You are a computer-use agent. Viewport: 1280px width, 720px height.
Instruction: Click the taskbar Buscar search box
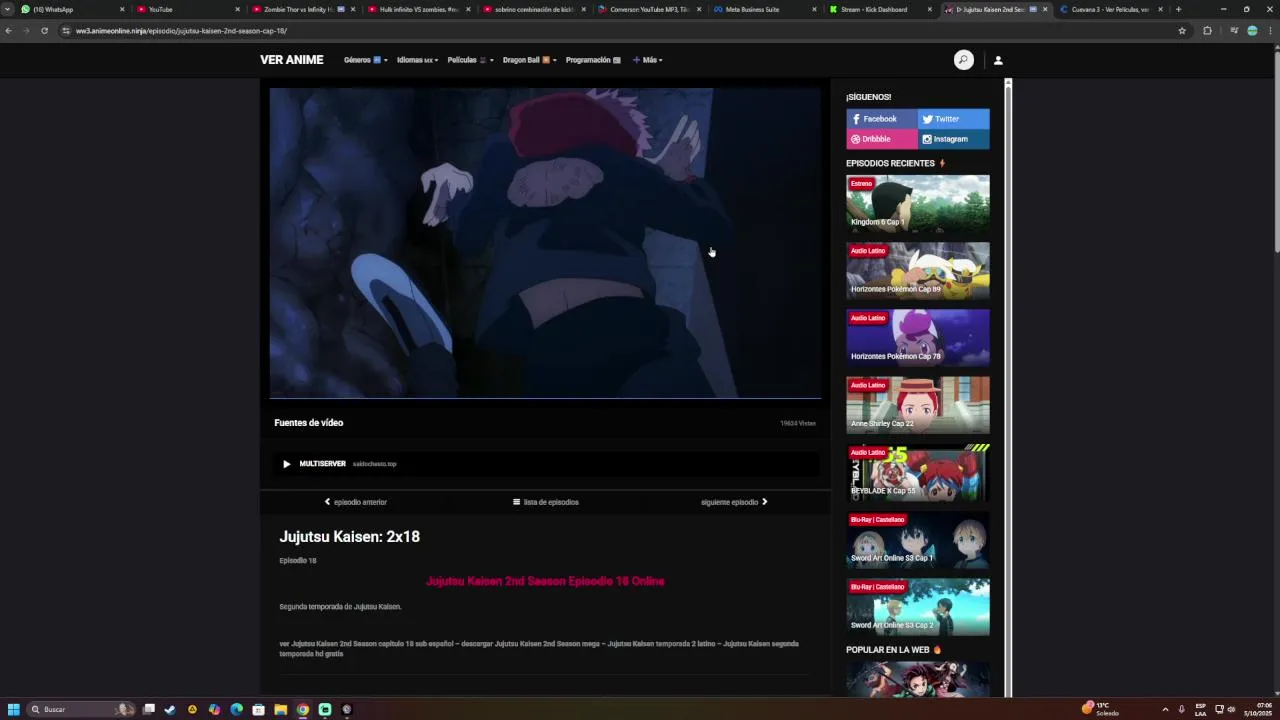[x=81, y=710]
